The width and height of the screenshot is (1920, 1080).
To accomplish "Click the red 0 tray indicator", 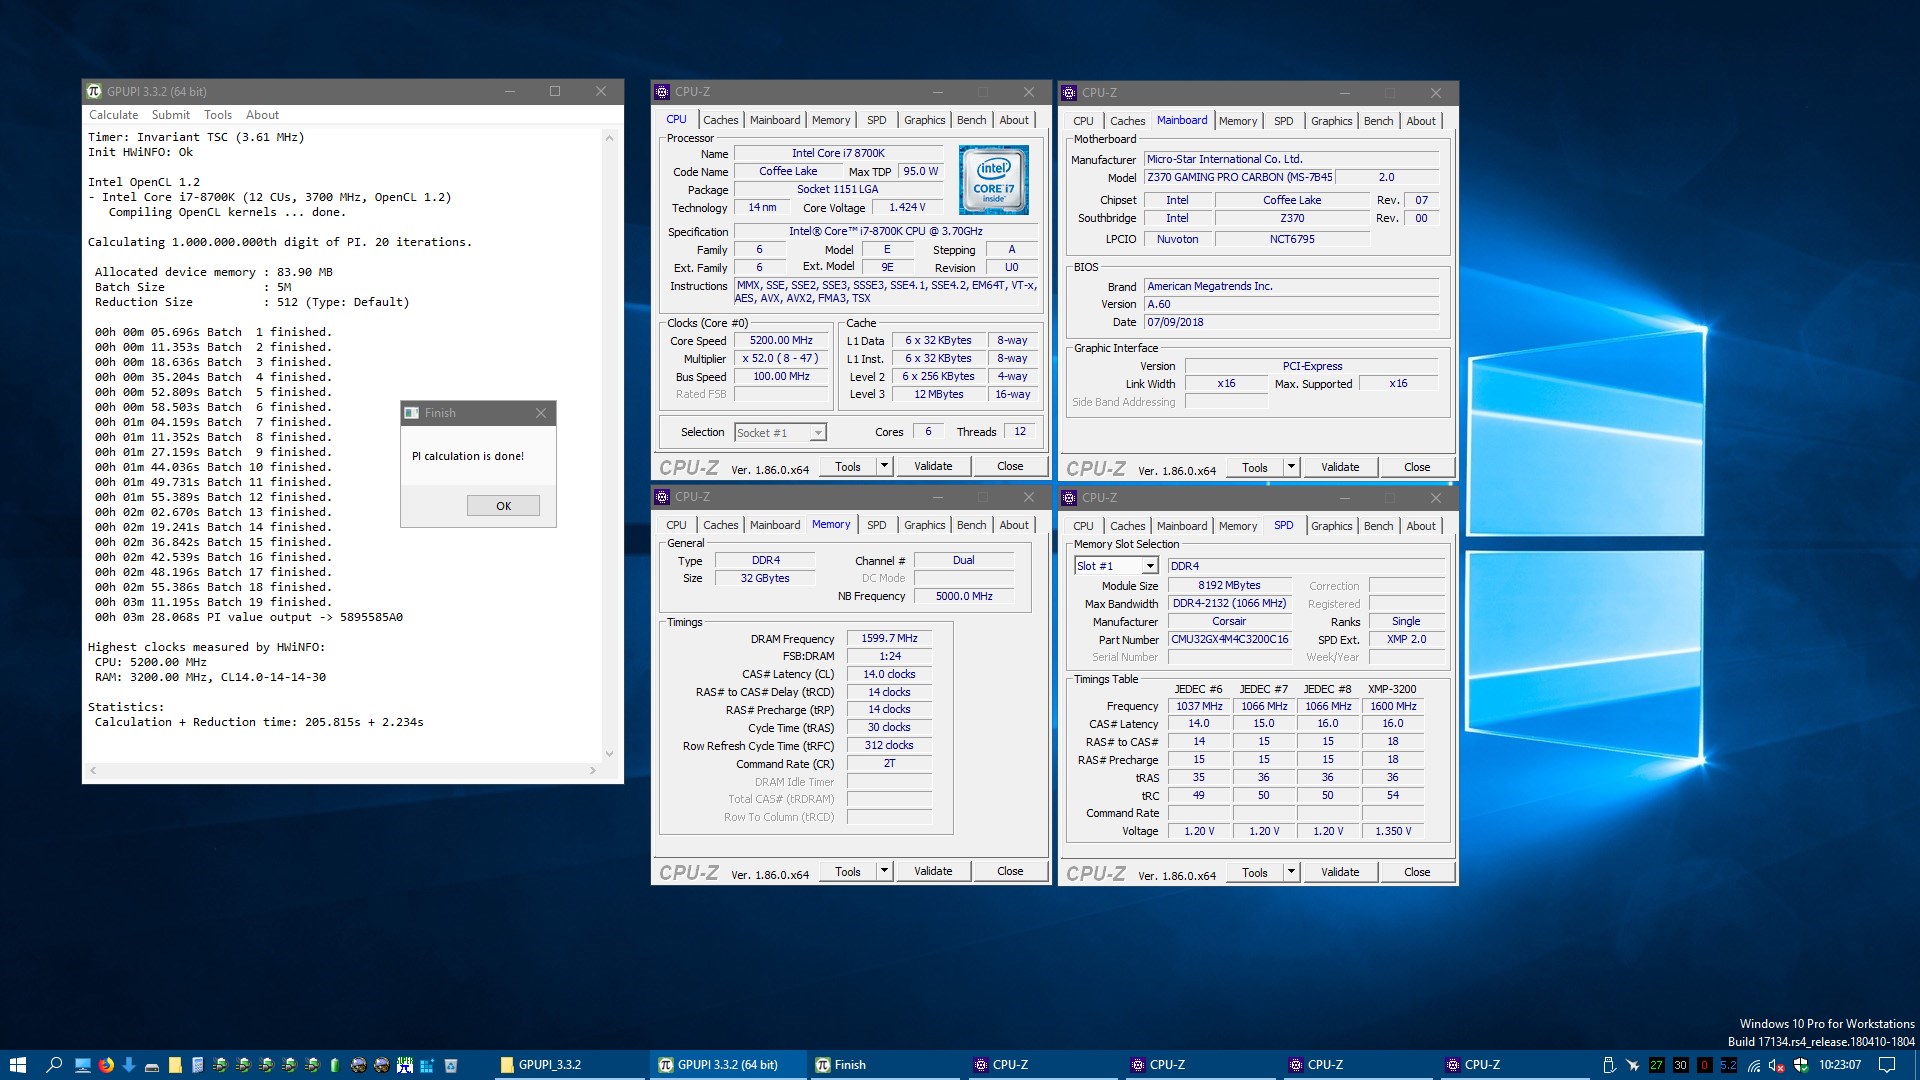I will [1705, 1065].
